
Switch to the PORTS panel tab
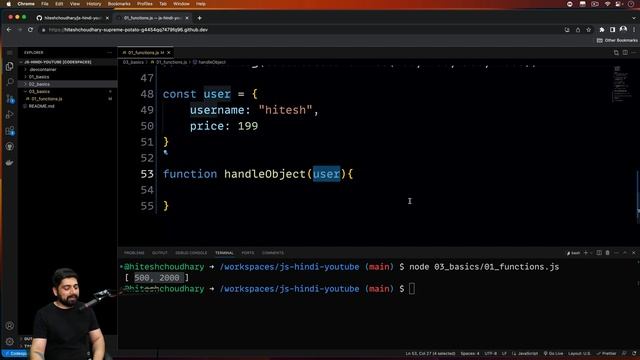pos(248,253)
